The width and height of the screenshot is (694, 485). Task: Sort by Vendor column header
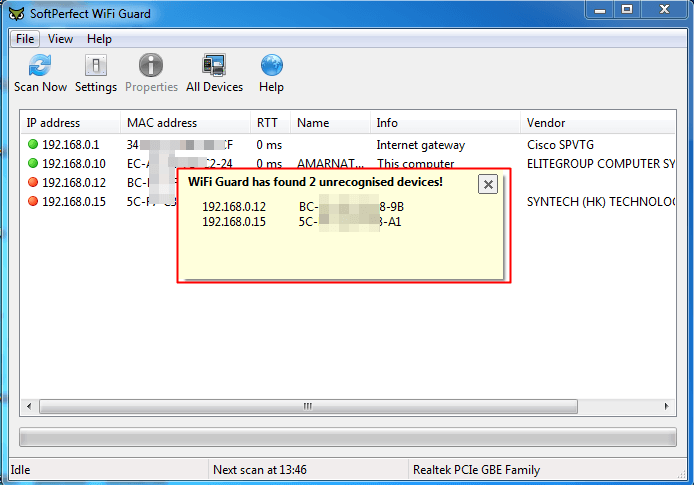tap(598, 123)
